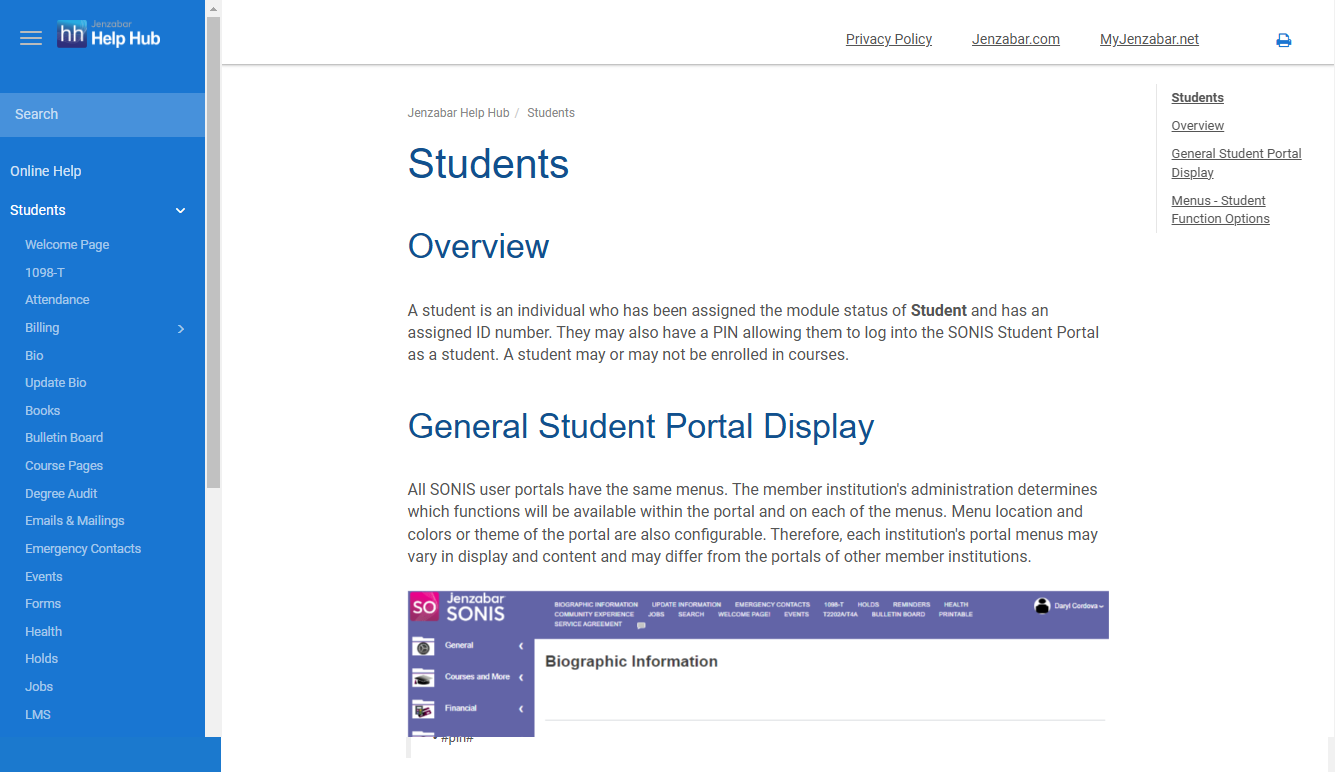Open Emergency Contacts help topic
Screen dimensions: 1335x772
click(83, 549)
